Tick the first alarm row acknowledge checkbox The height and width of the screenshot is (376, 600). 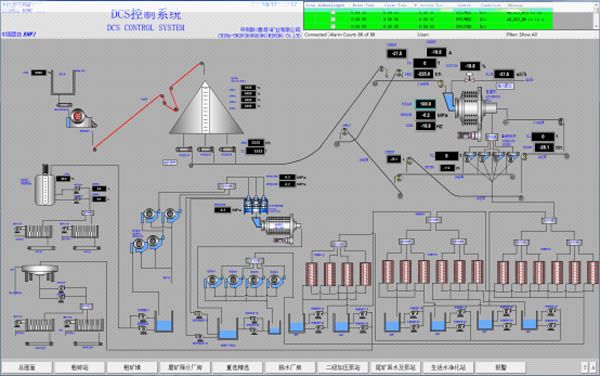(333, 12)
